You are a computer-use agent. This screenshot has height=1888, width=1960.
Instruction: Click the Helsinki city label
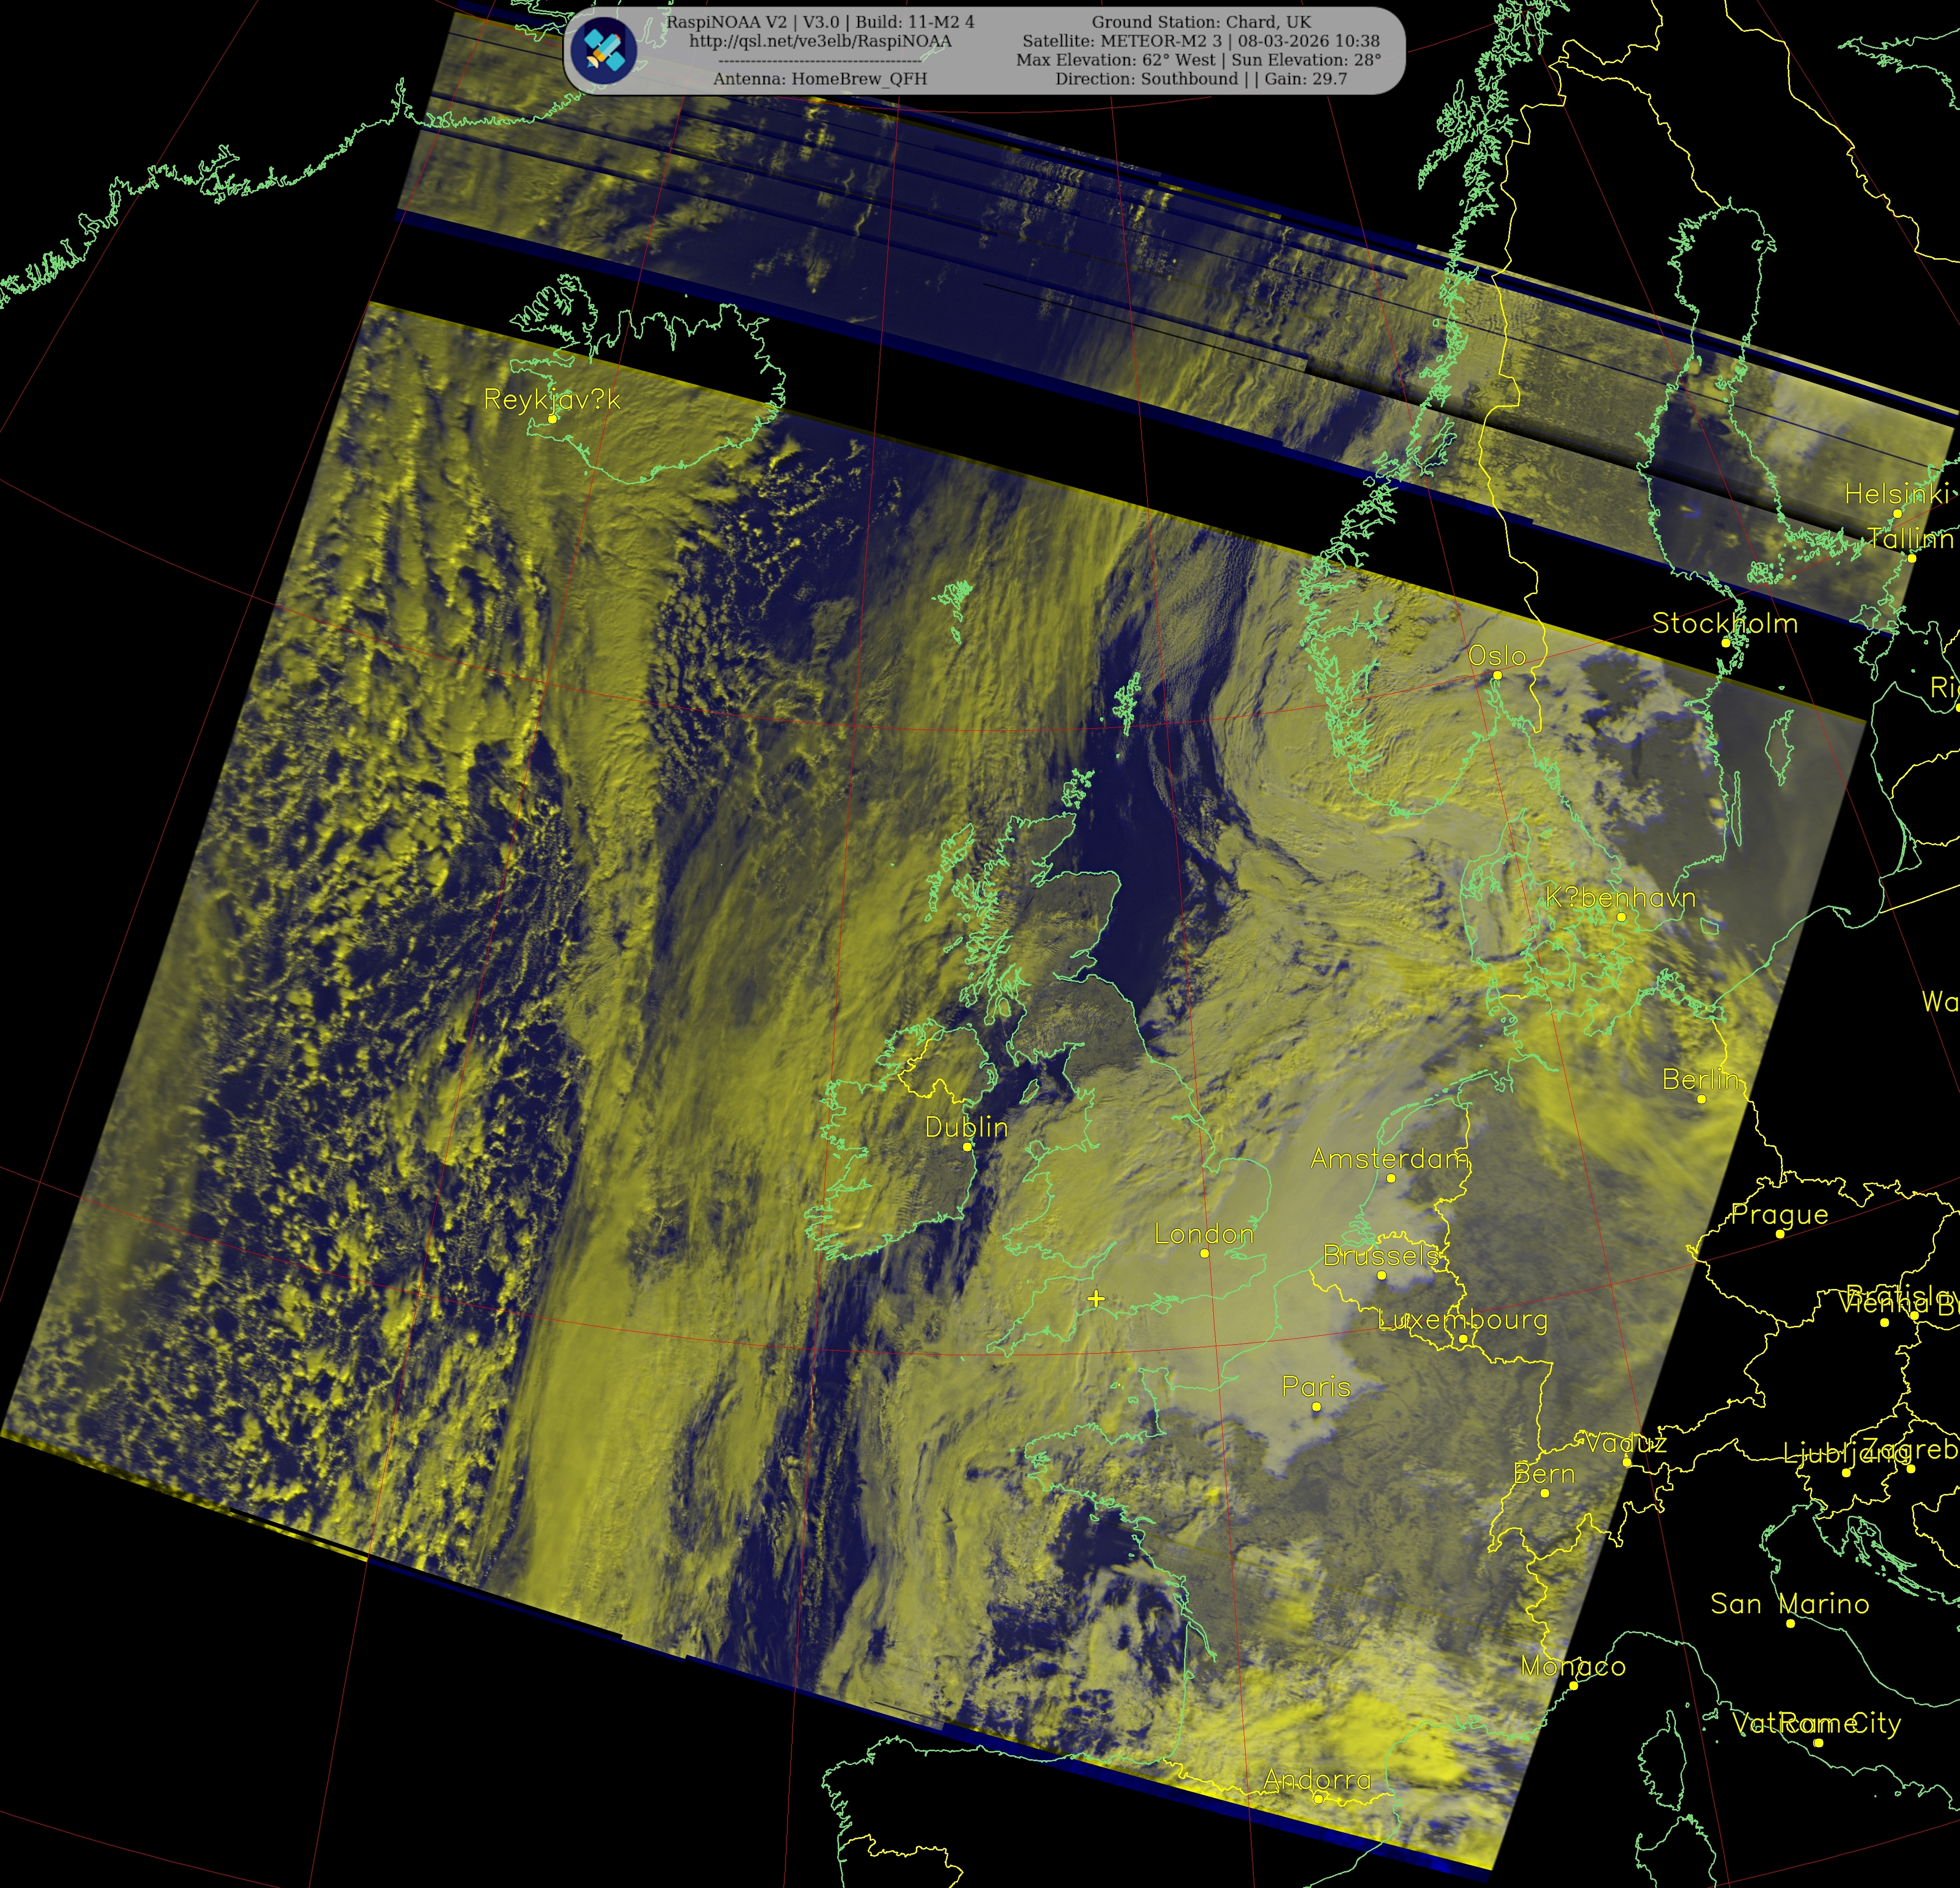[1896, 494]
